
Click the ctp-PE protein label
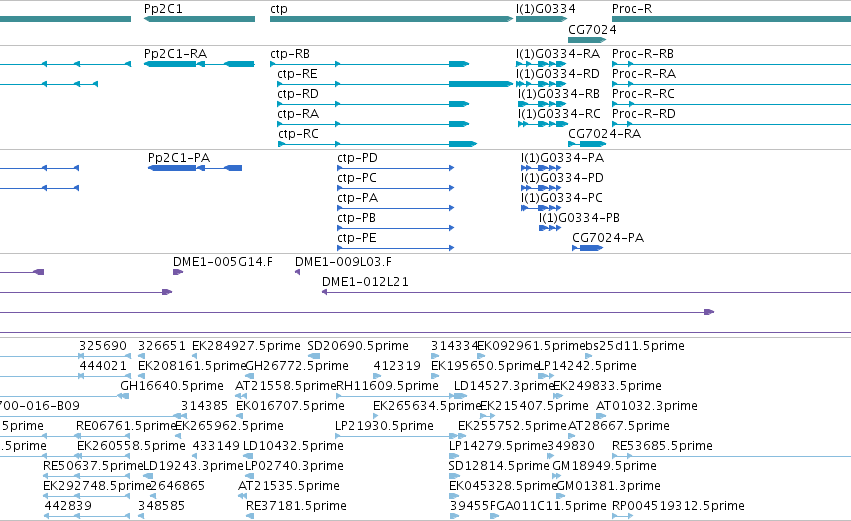tap(357, 238)
